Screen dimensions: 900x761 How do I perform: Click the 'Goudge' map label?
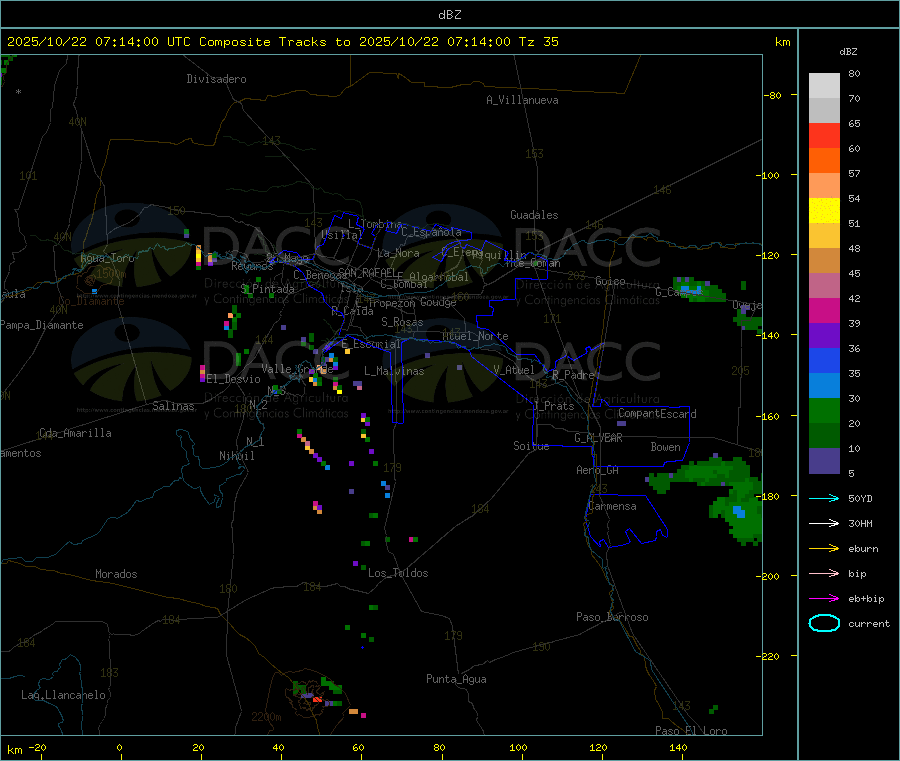[x=439, y=302]
